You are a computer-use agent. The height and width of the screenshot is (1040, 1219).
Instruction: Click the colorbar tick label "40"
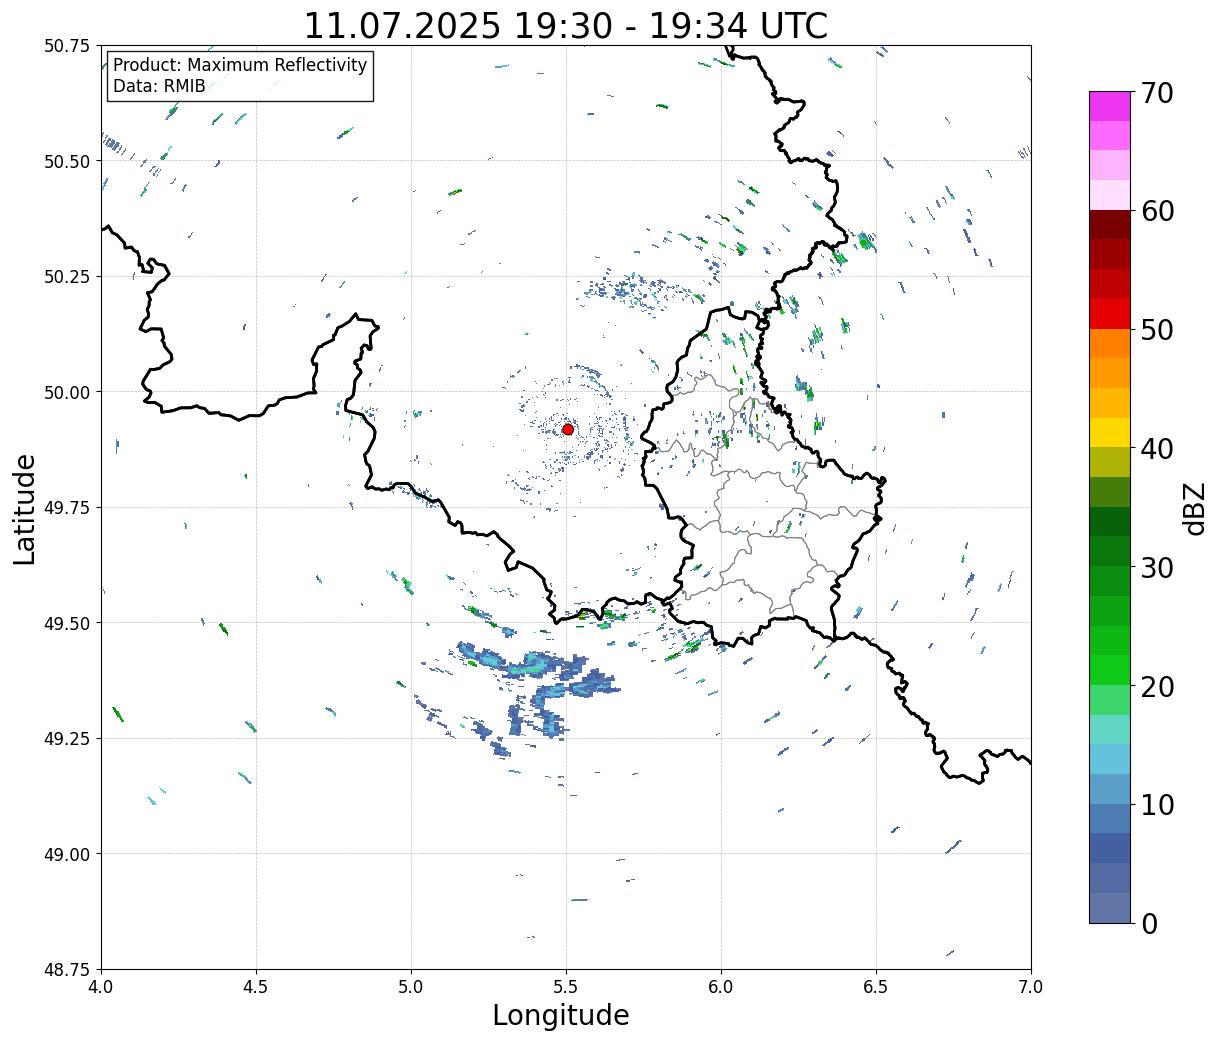click(1157, 449)
